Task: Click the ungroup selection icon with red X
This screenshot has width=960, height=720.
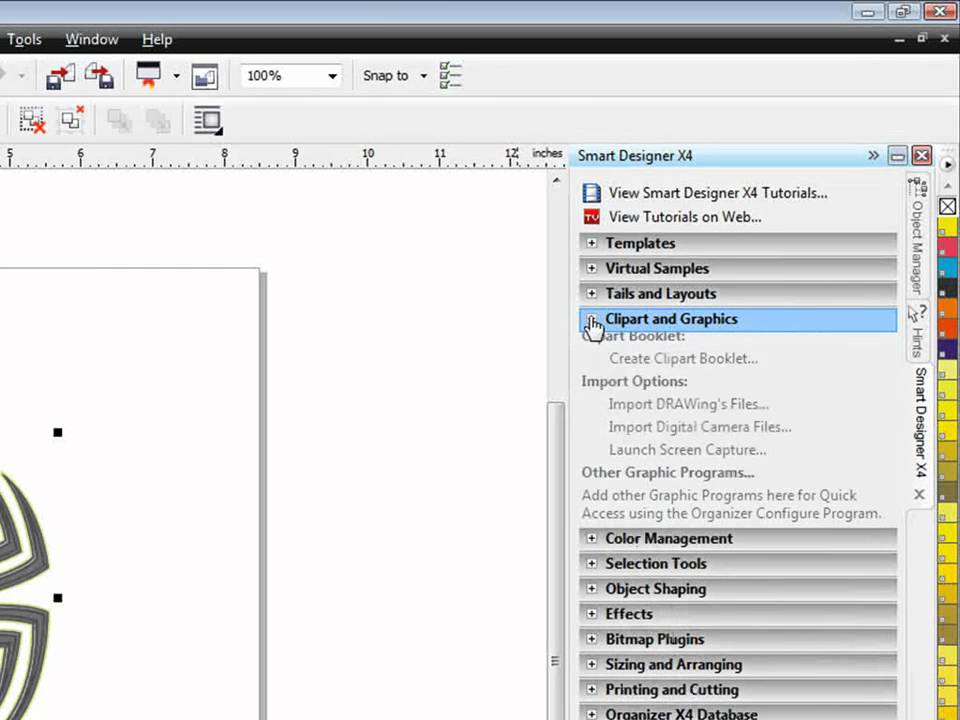Action: click(x=32, y=119)
